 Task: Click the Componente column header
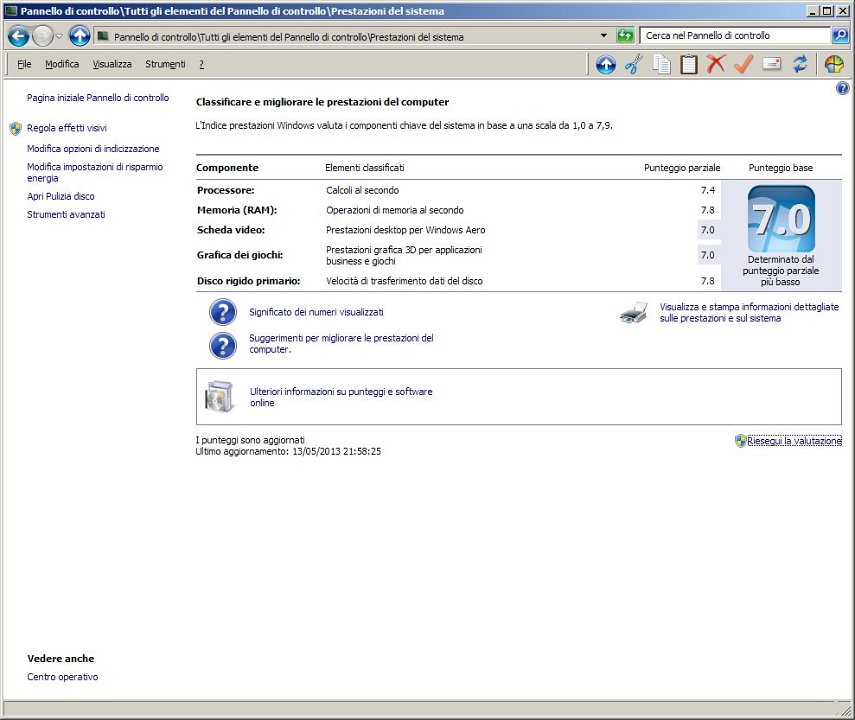click(x=227, y=168)
